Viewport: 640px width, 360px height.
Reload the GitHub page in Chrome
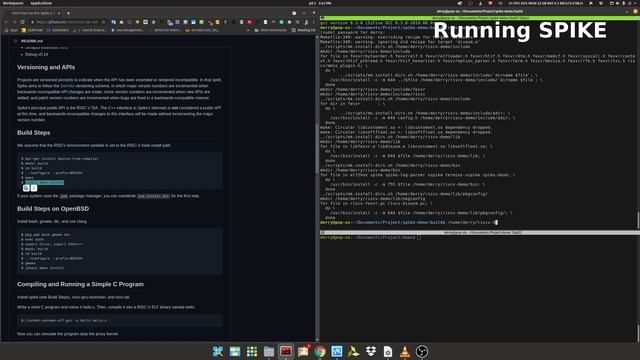pyautogui.click(x=22, y=22)
